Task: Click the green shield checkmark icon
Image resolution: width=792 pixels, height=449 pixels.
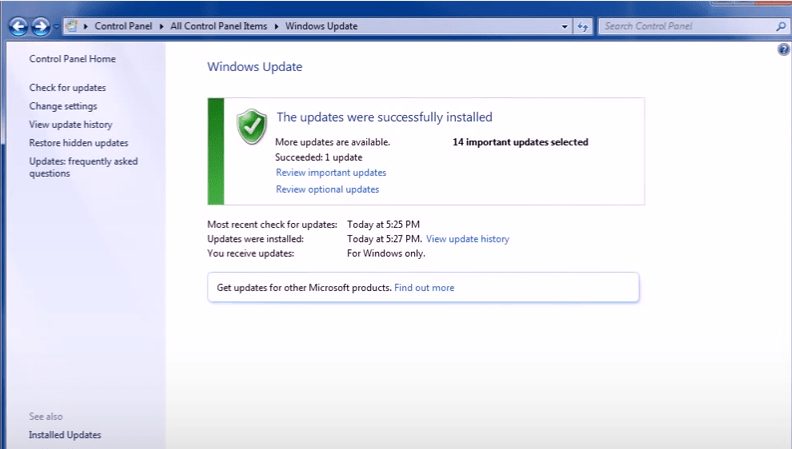Action: pyautogui.click(x=252, y=127)
